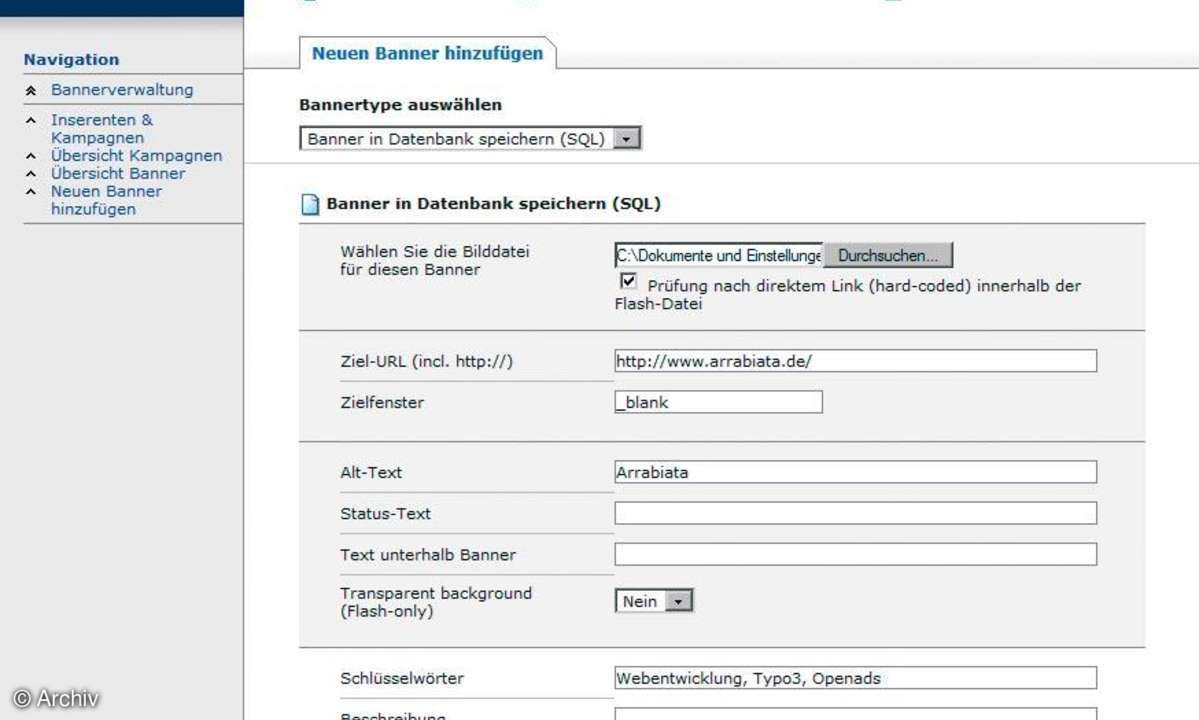Viewport: 1199px width, 720px height.
Task: Click the caret icon beside Übersicht Banner
Action: point(31,174)
